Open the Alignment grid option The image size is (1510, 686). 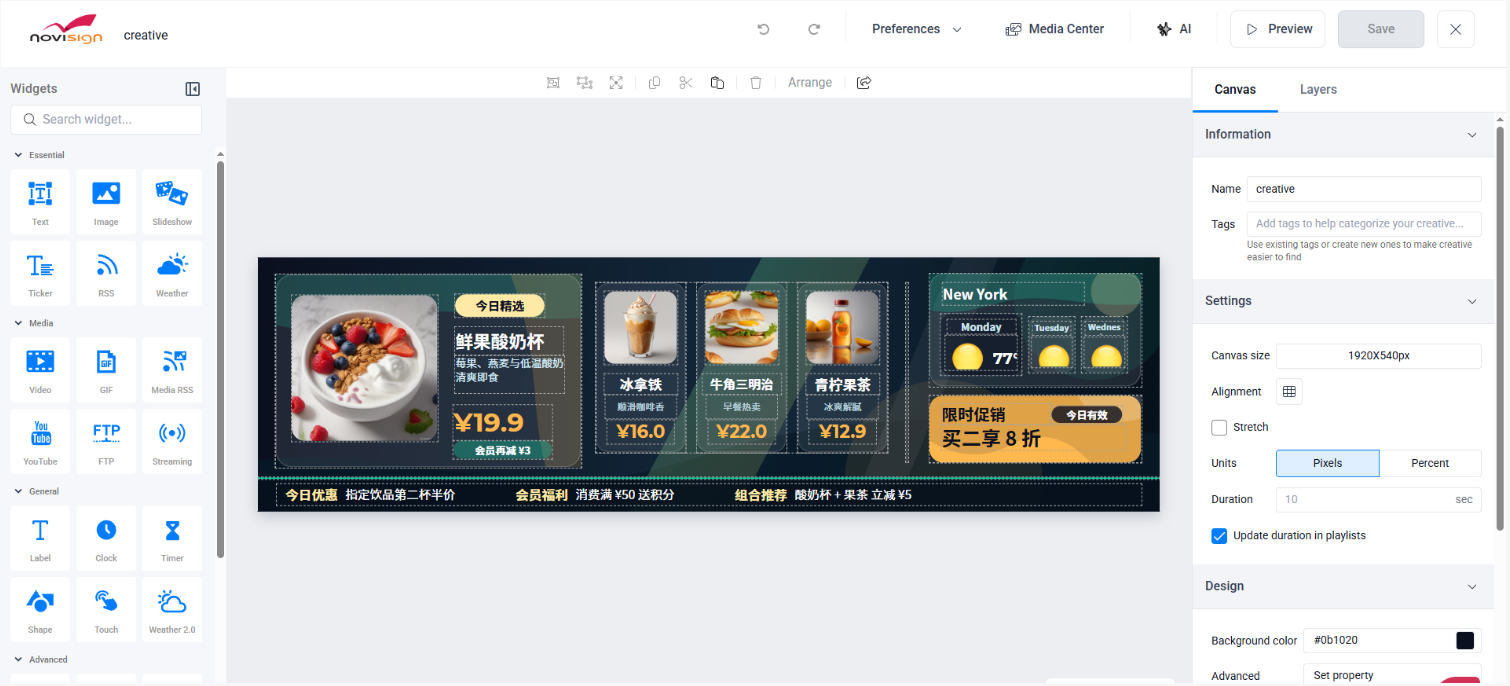(x=1289, y=392)
